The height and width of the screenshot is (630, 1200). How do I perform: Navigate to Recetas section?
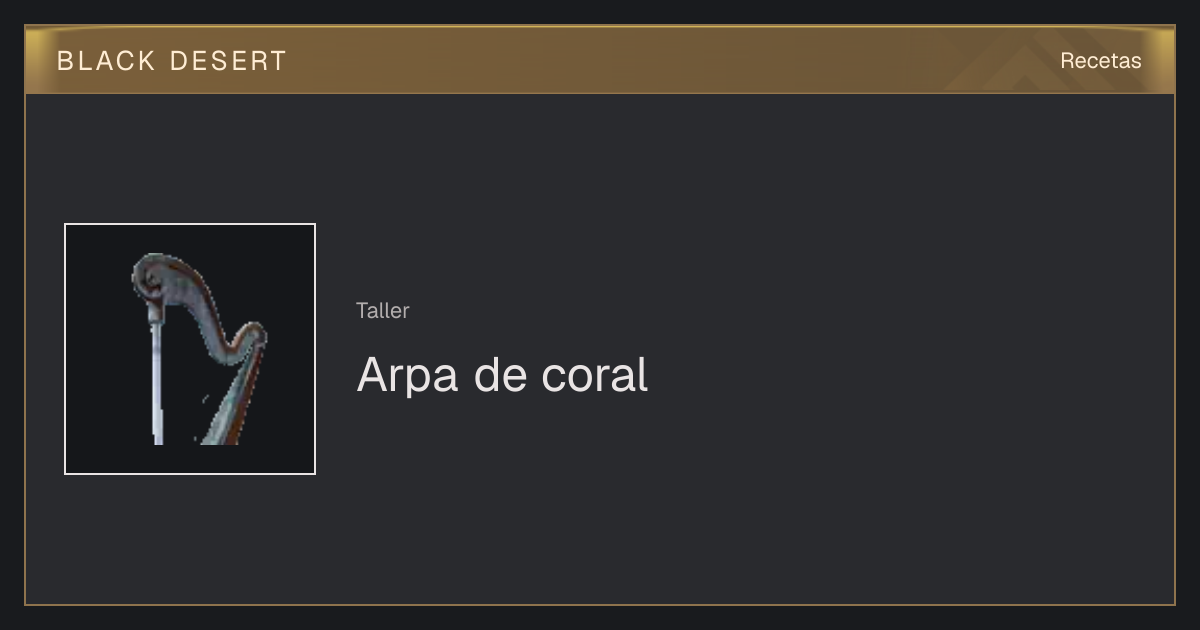(x=1100, y=61)
